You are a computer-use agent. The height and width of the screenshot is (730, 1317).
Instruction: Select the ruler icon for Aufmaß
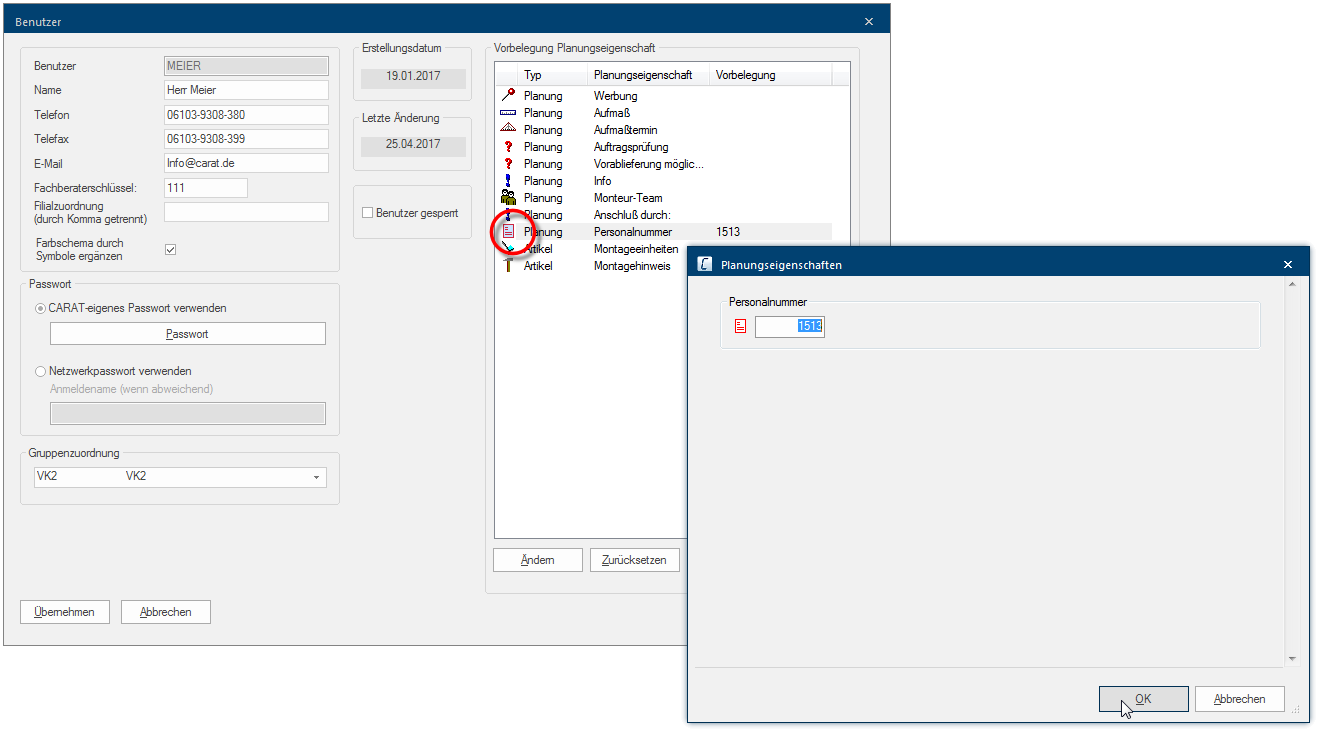tap(508, 113)
